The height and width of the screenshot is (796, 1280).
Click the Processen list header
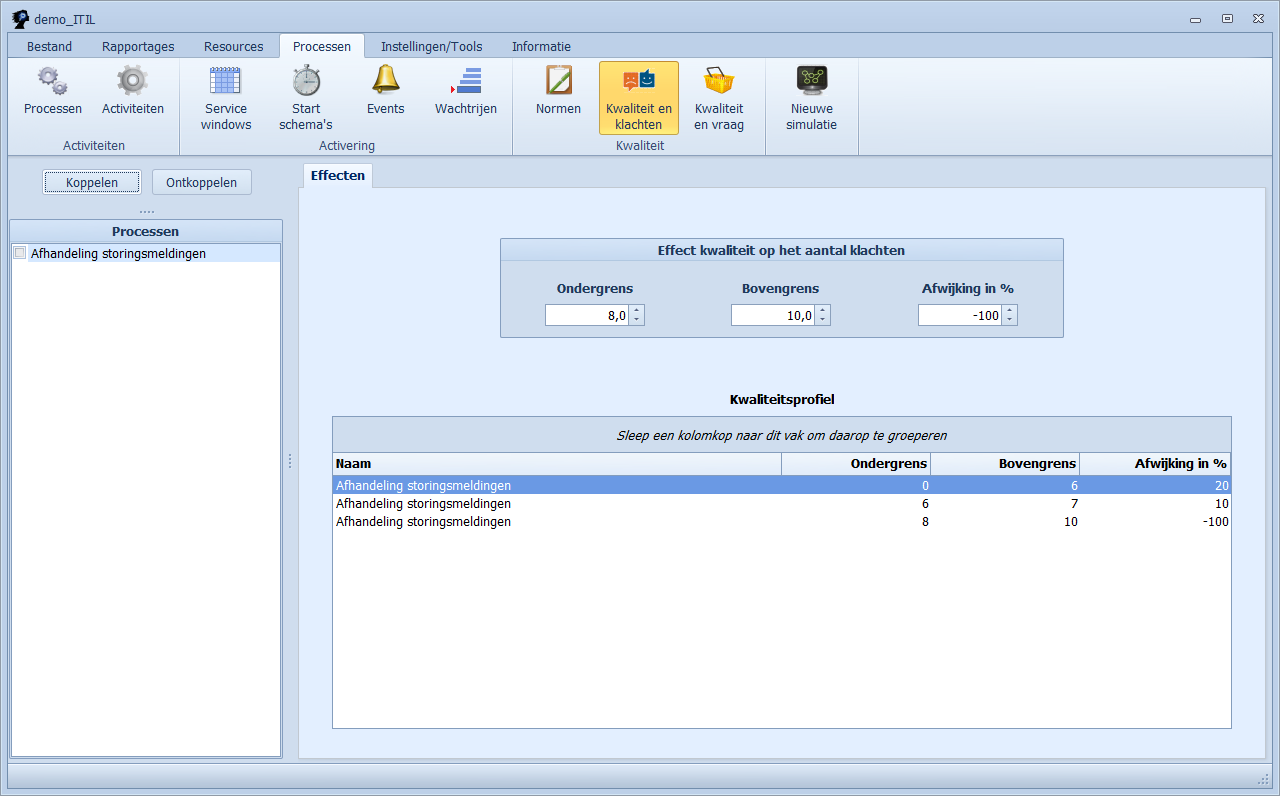[x=146, y=231]
